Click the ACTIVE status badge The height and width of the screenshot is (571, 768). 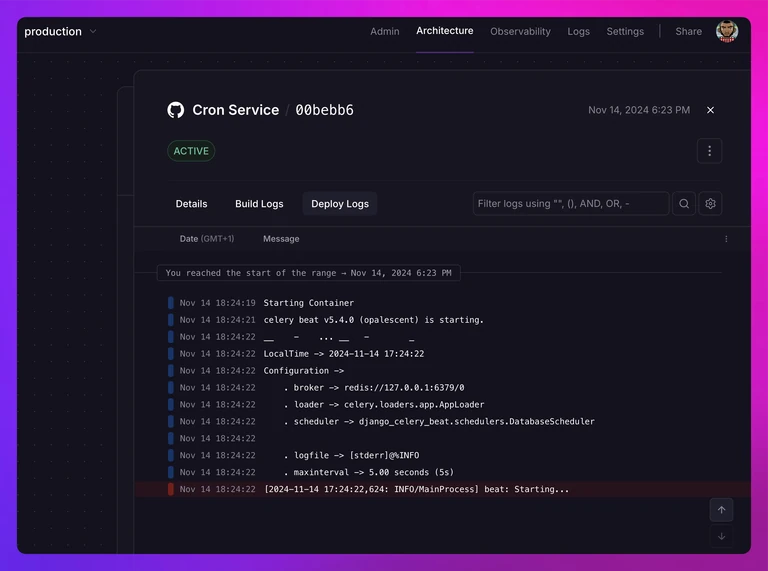tap(191, 151)
